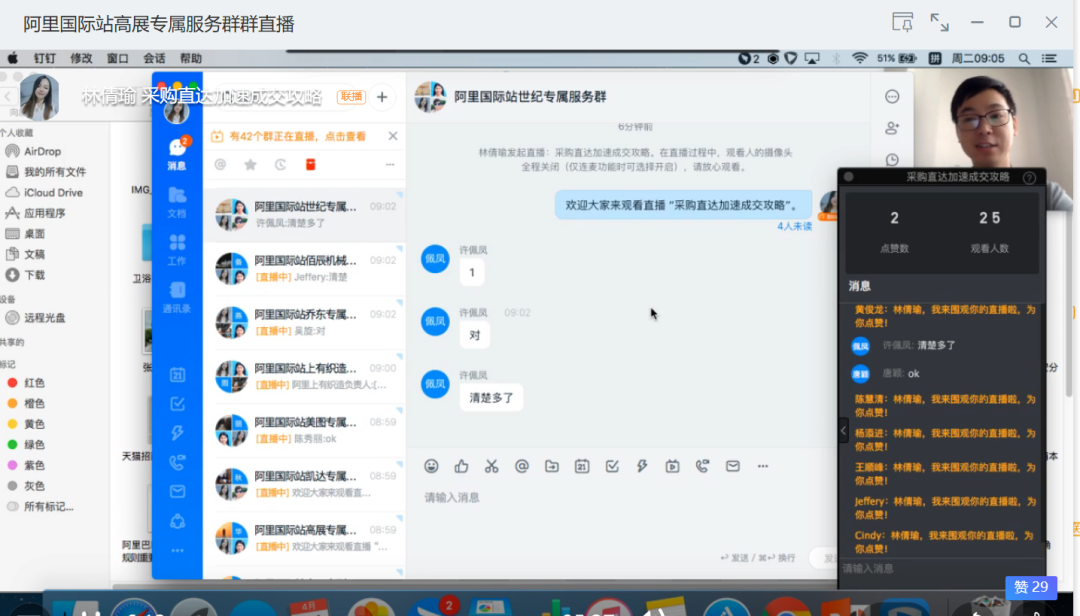Click the plus button to start new chat
Image resolution: width=1080 pixels, height=616 pixels.
382,97
